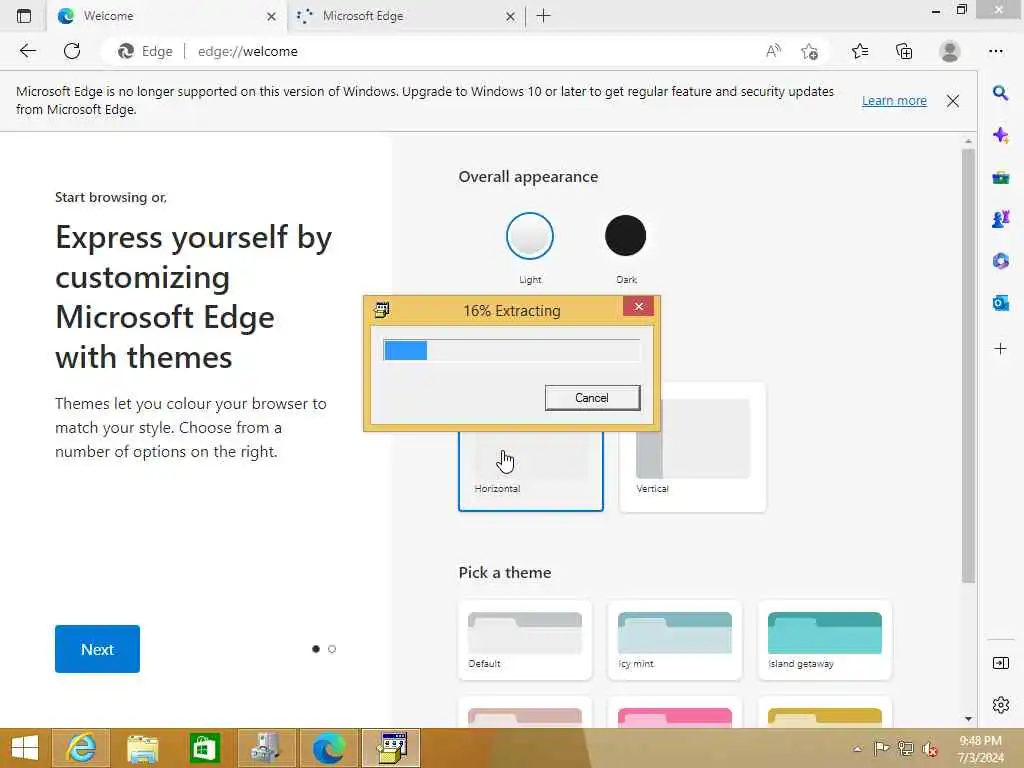Pick the Icy mint theme
This screenshot has height=768, width=1024.
pyautogui.click(x=675, y=640)
